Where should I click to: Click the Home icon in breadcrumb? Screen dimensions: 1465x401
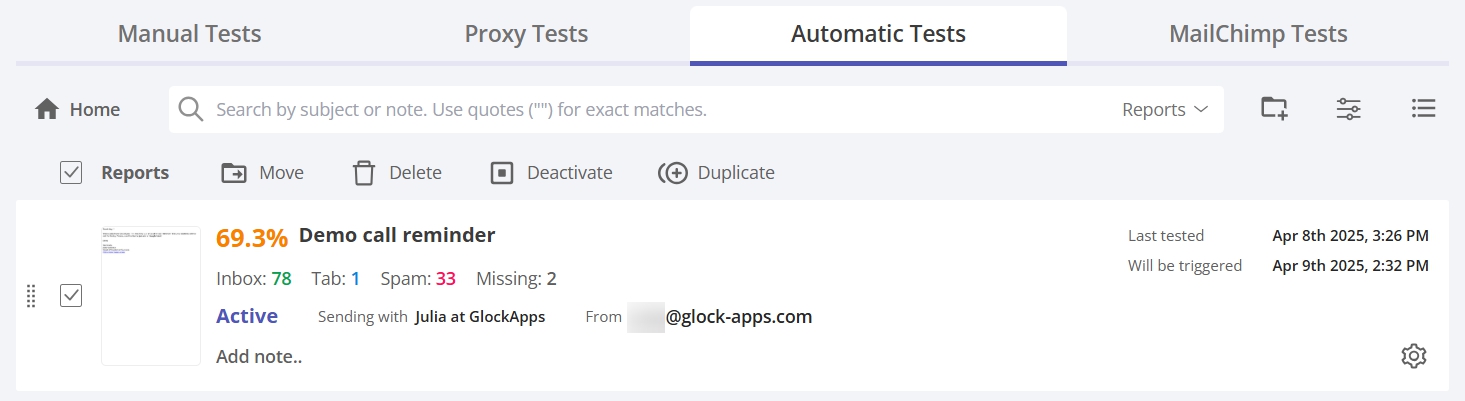coord(47,110)
